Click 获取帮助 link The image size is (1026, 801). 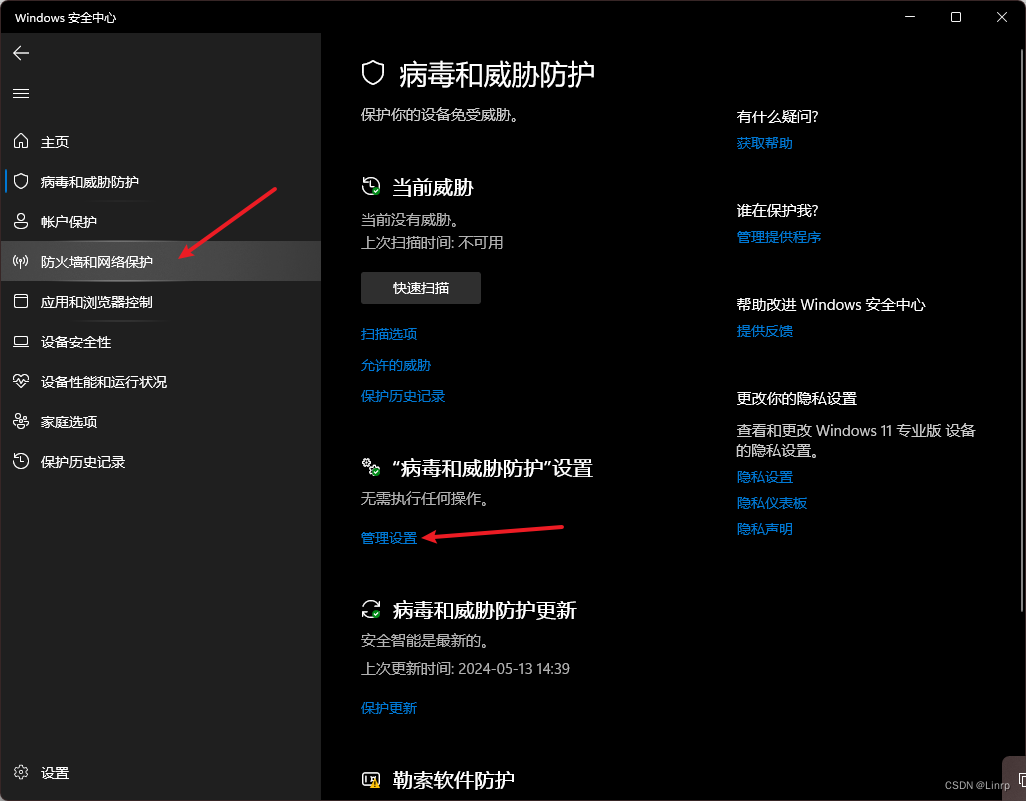click(764, 143)
